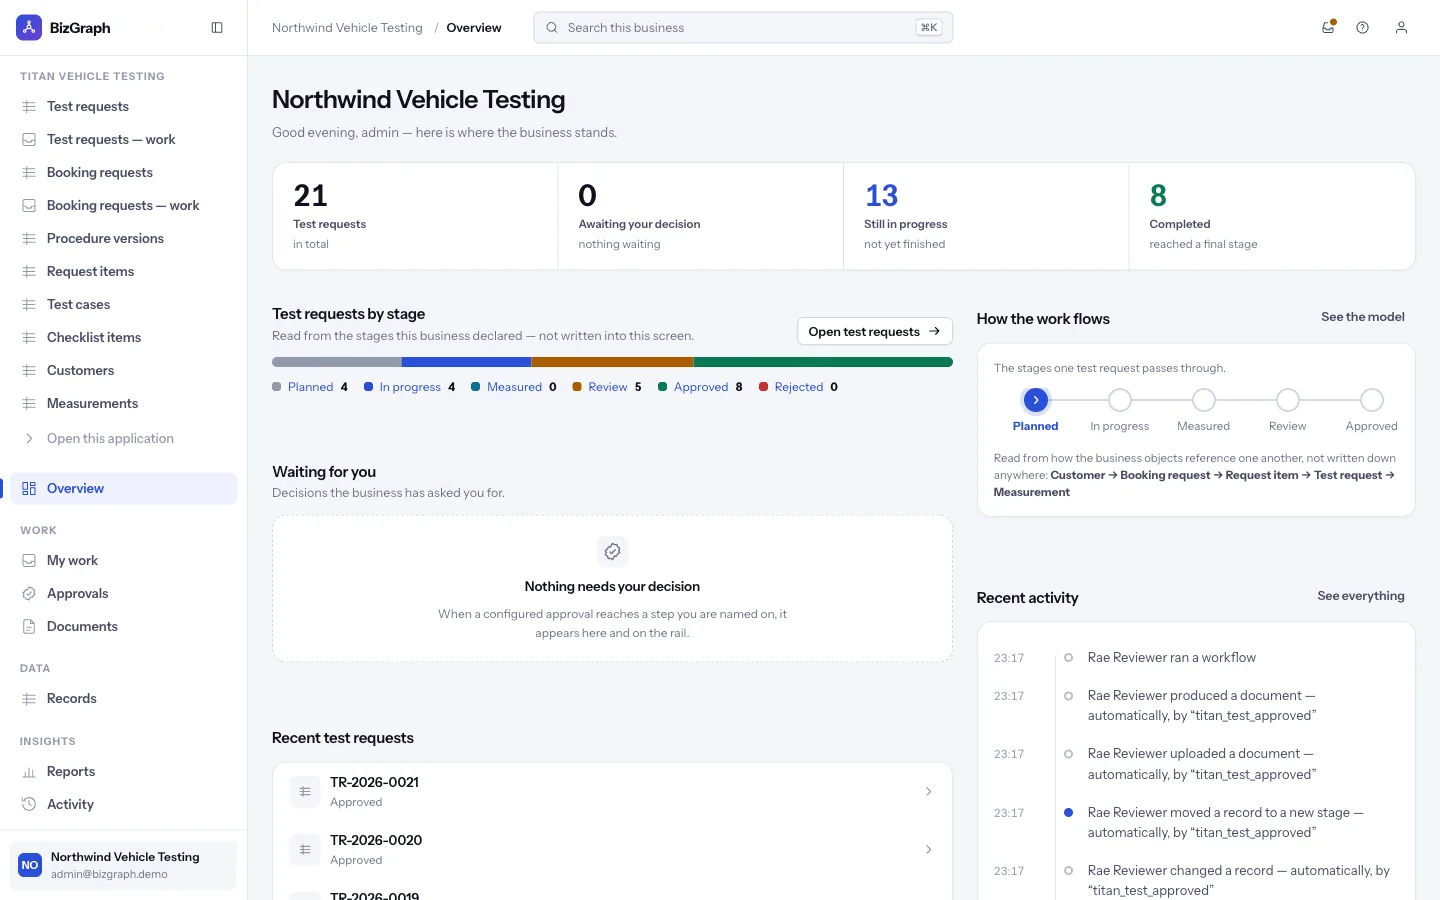Click the Test requests list icon
Screen dimensions: 1440x900
click(29, 107)
